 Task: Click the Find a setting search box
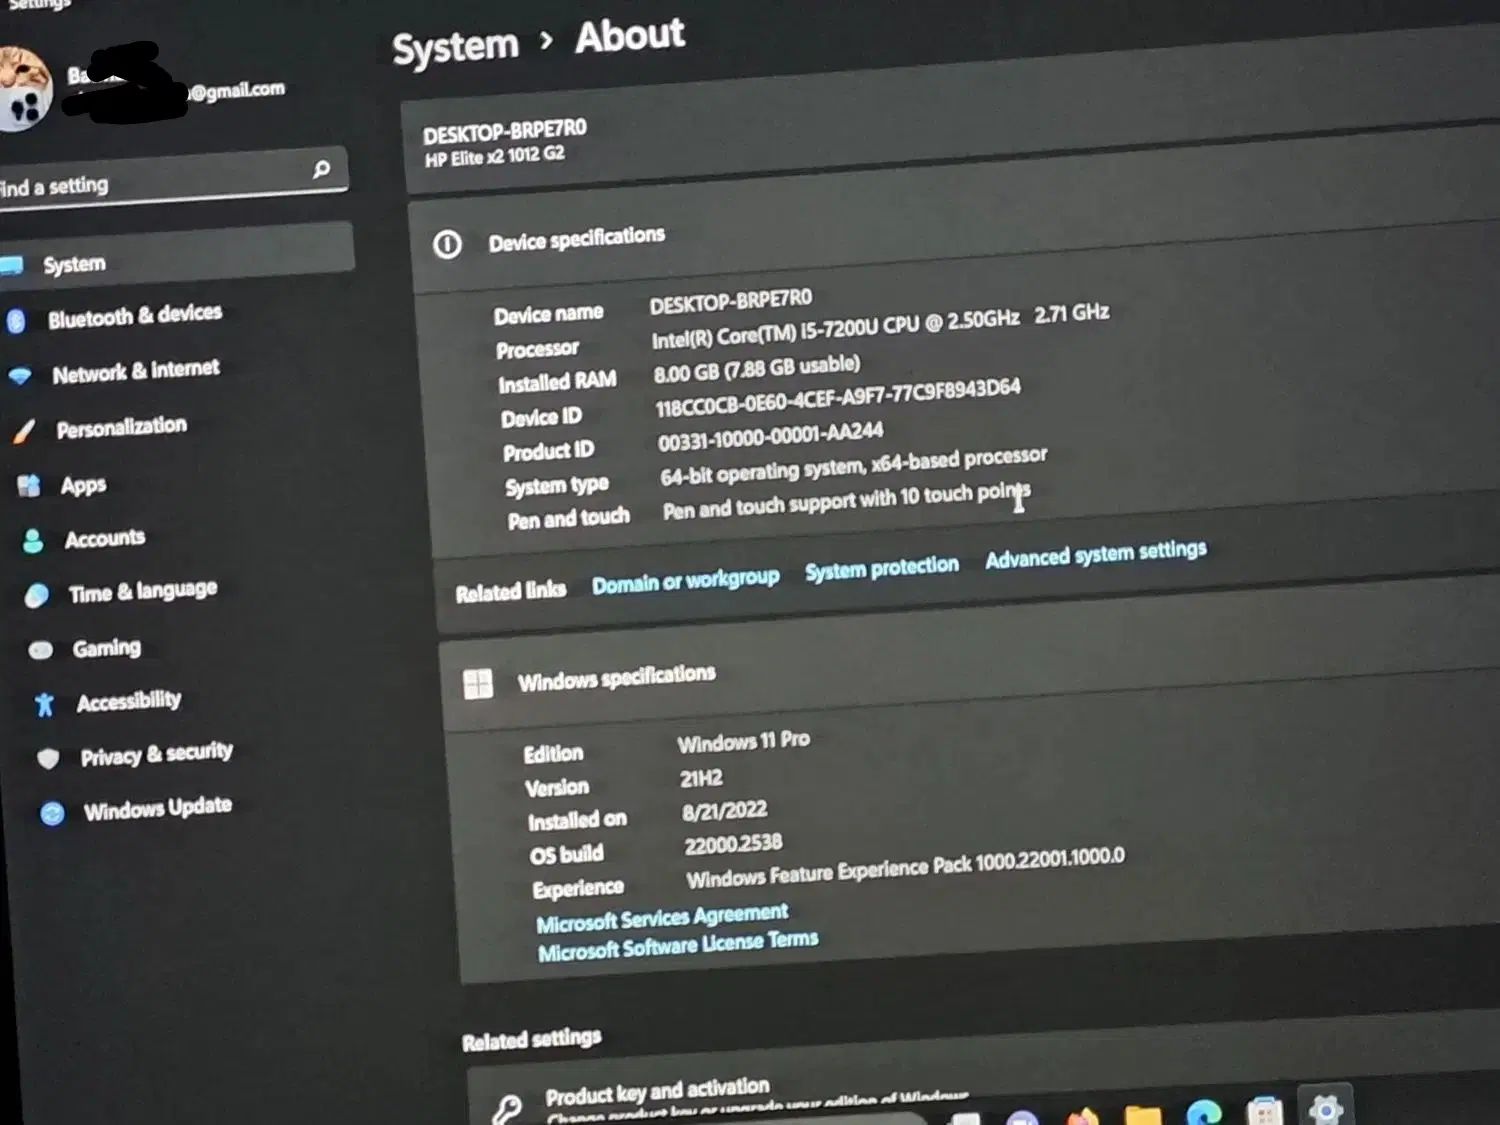[x=172, y=178]
